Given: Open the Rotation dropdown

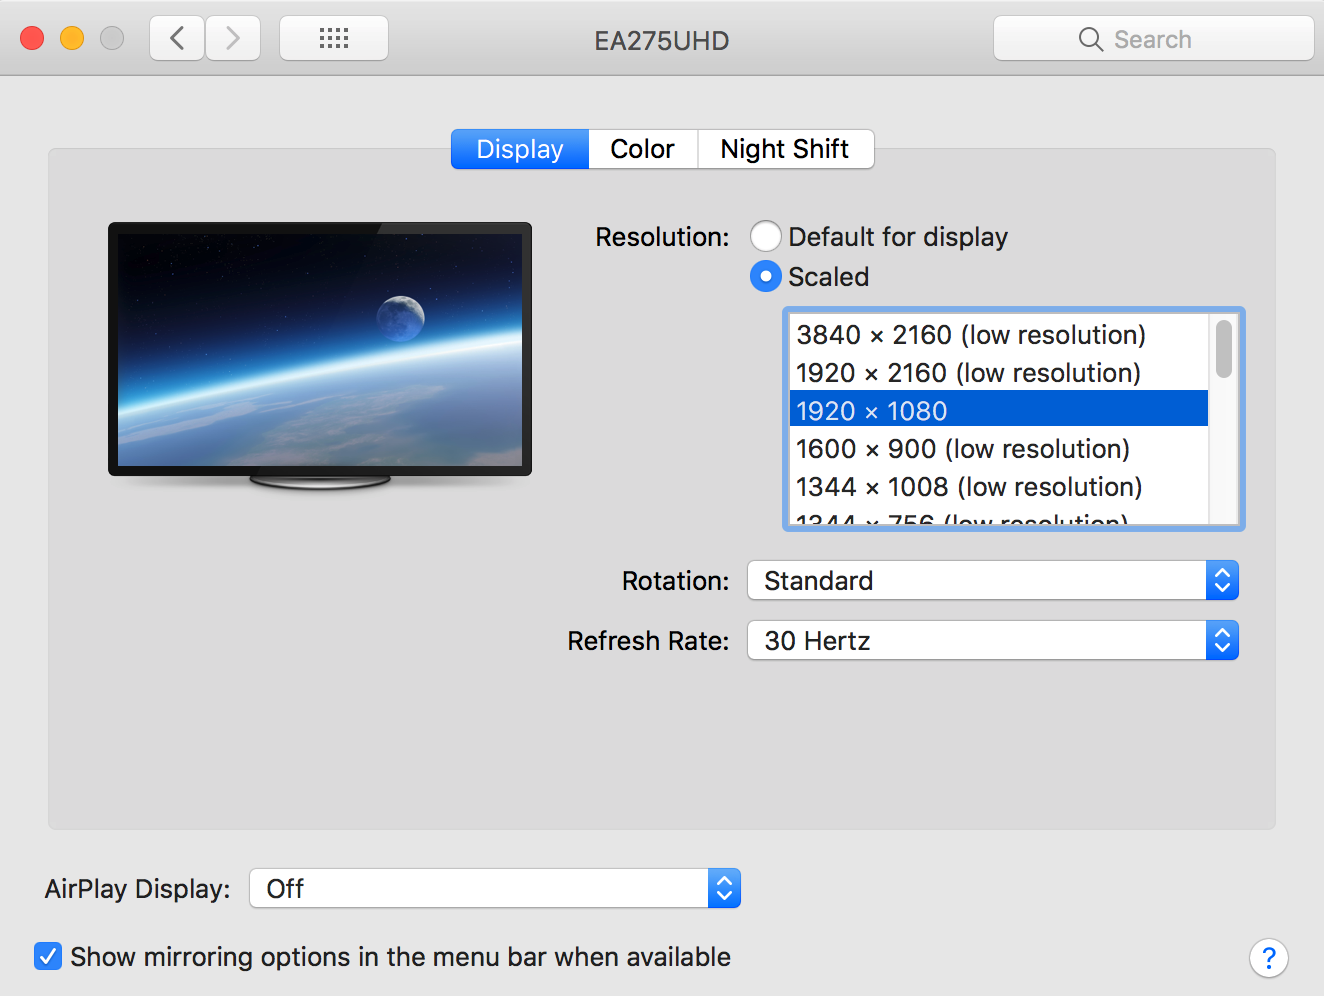Looking at the screenshot, I should (x=993, y=580).
